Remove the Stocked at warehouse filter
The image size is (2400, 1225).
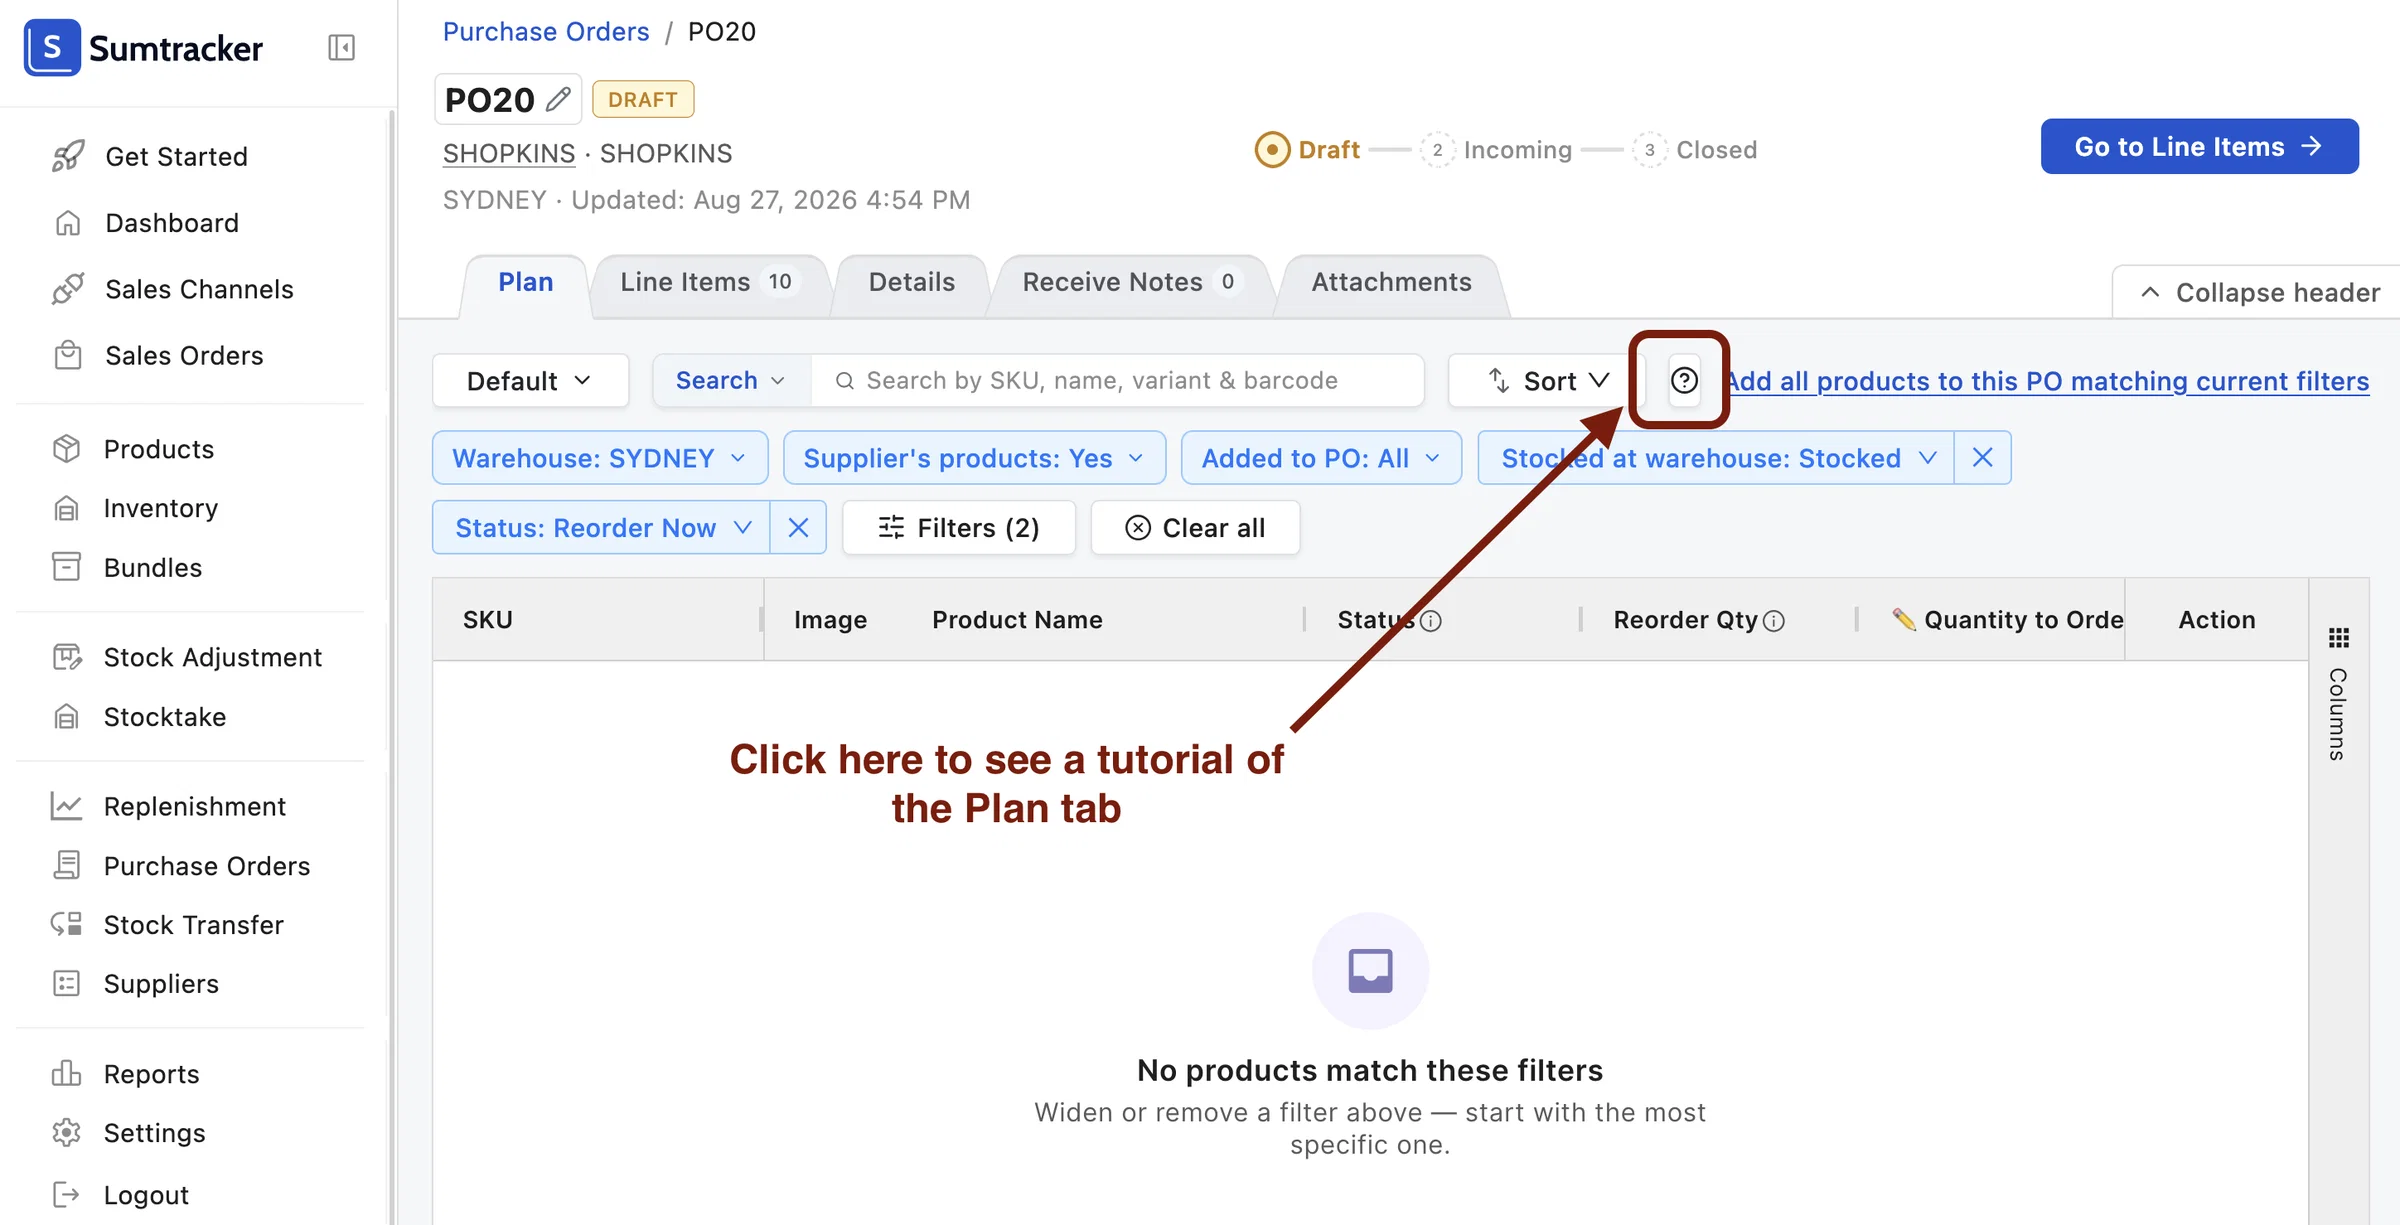pos(1982,458)
